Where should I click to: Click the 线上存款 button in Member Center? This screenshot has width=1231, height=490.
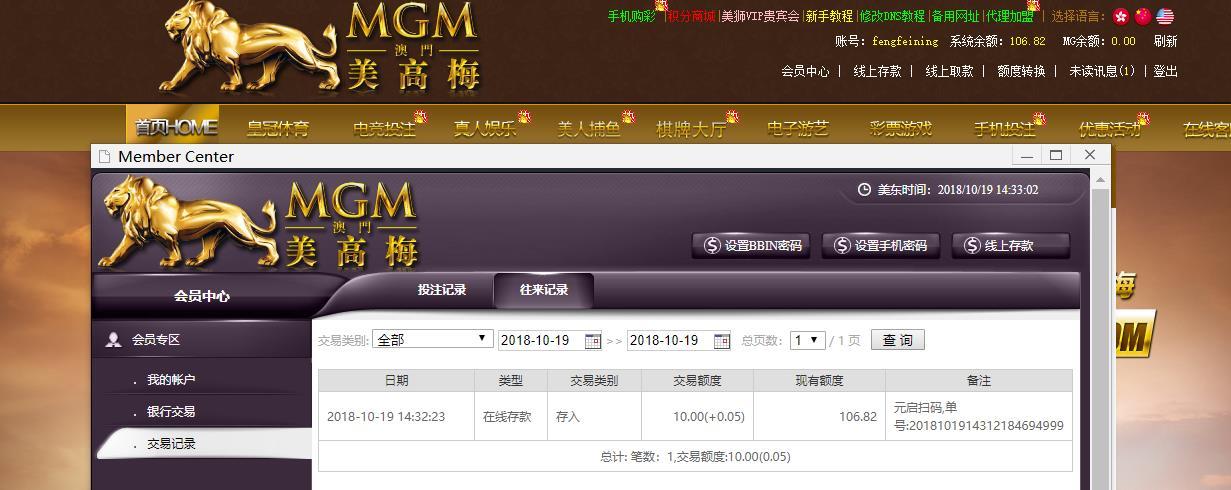point(1010,246)
